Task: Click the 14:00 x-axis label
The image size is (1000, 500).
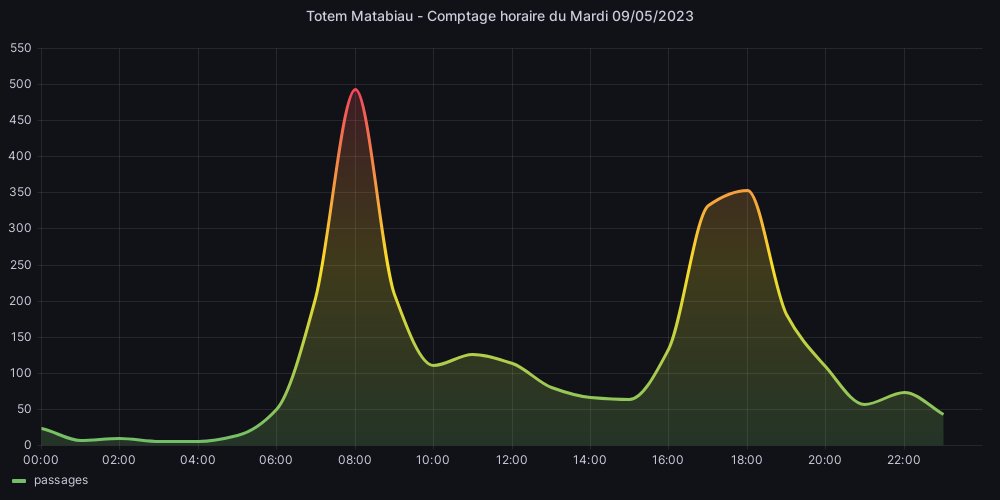Action: (x=590, y=459)
